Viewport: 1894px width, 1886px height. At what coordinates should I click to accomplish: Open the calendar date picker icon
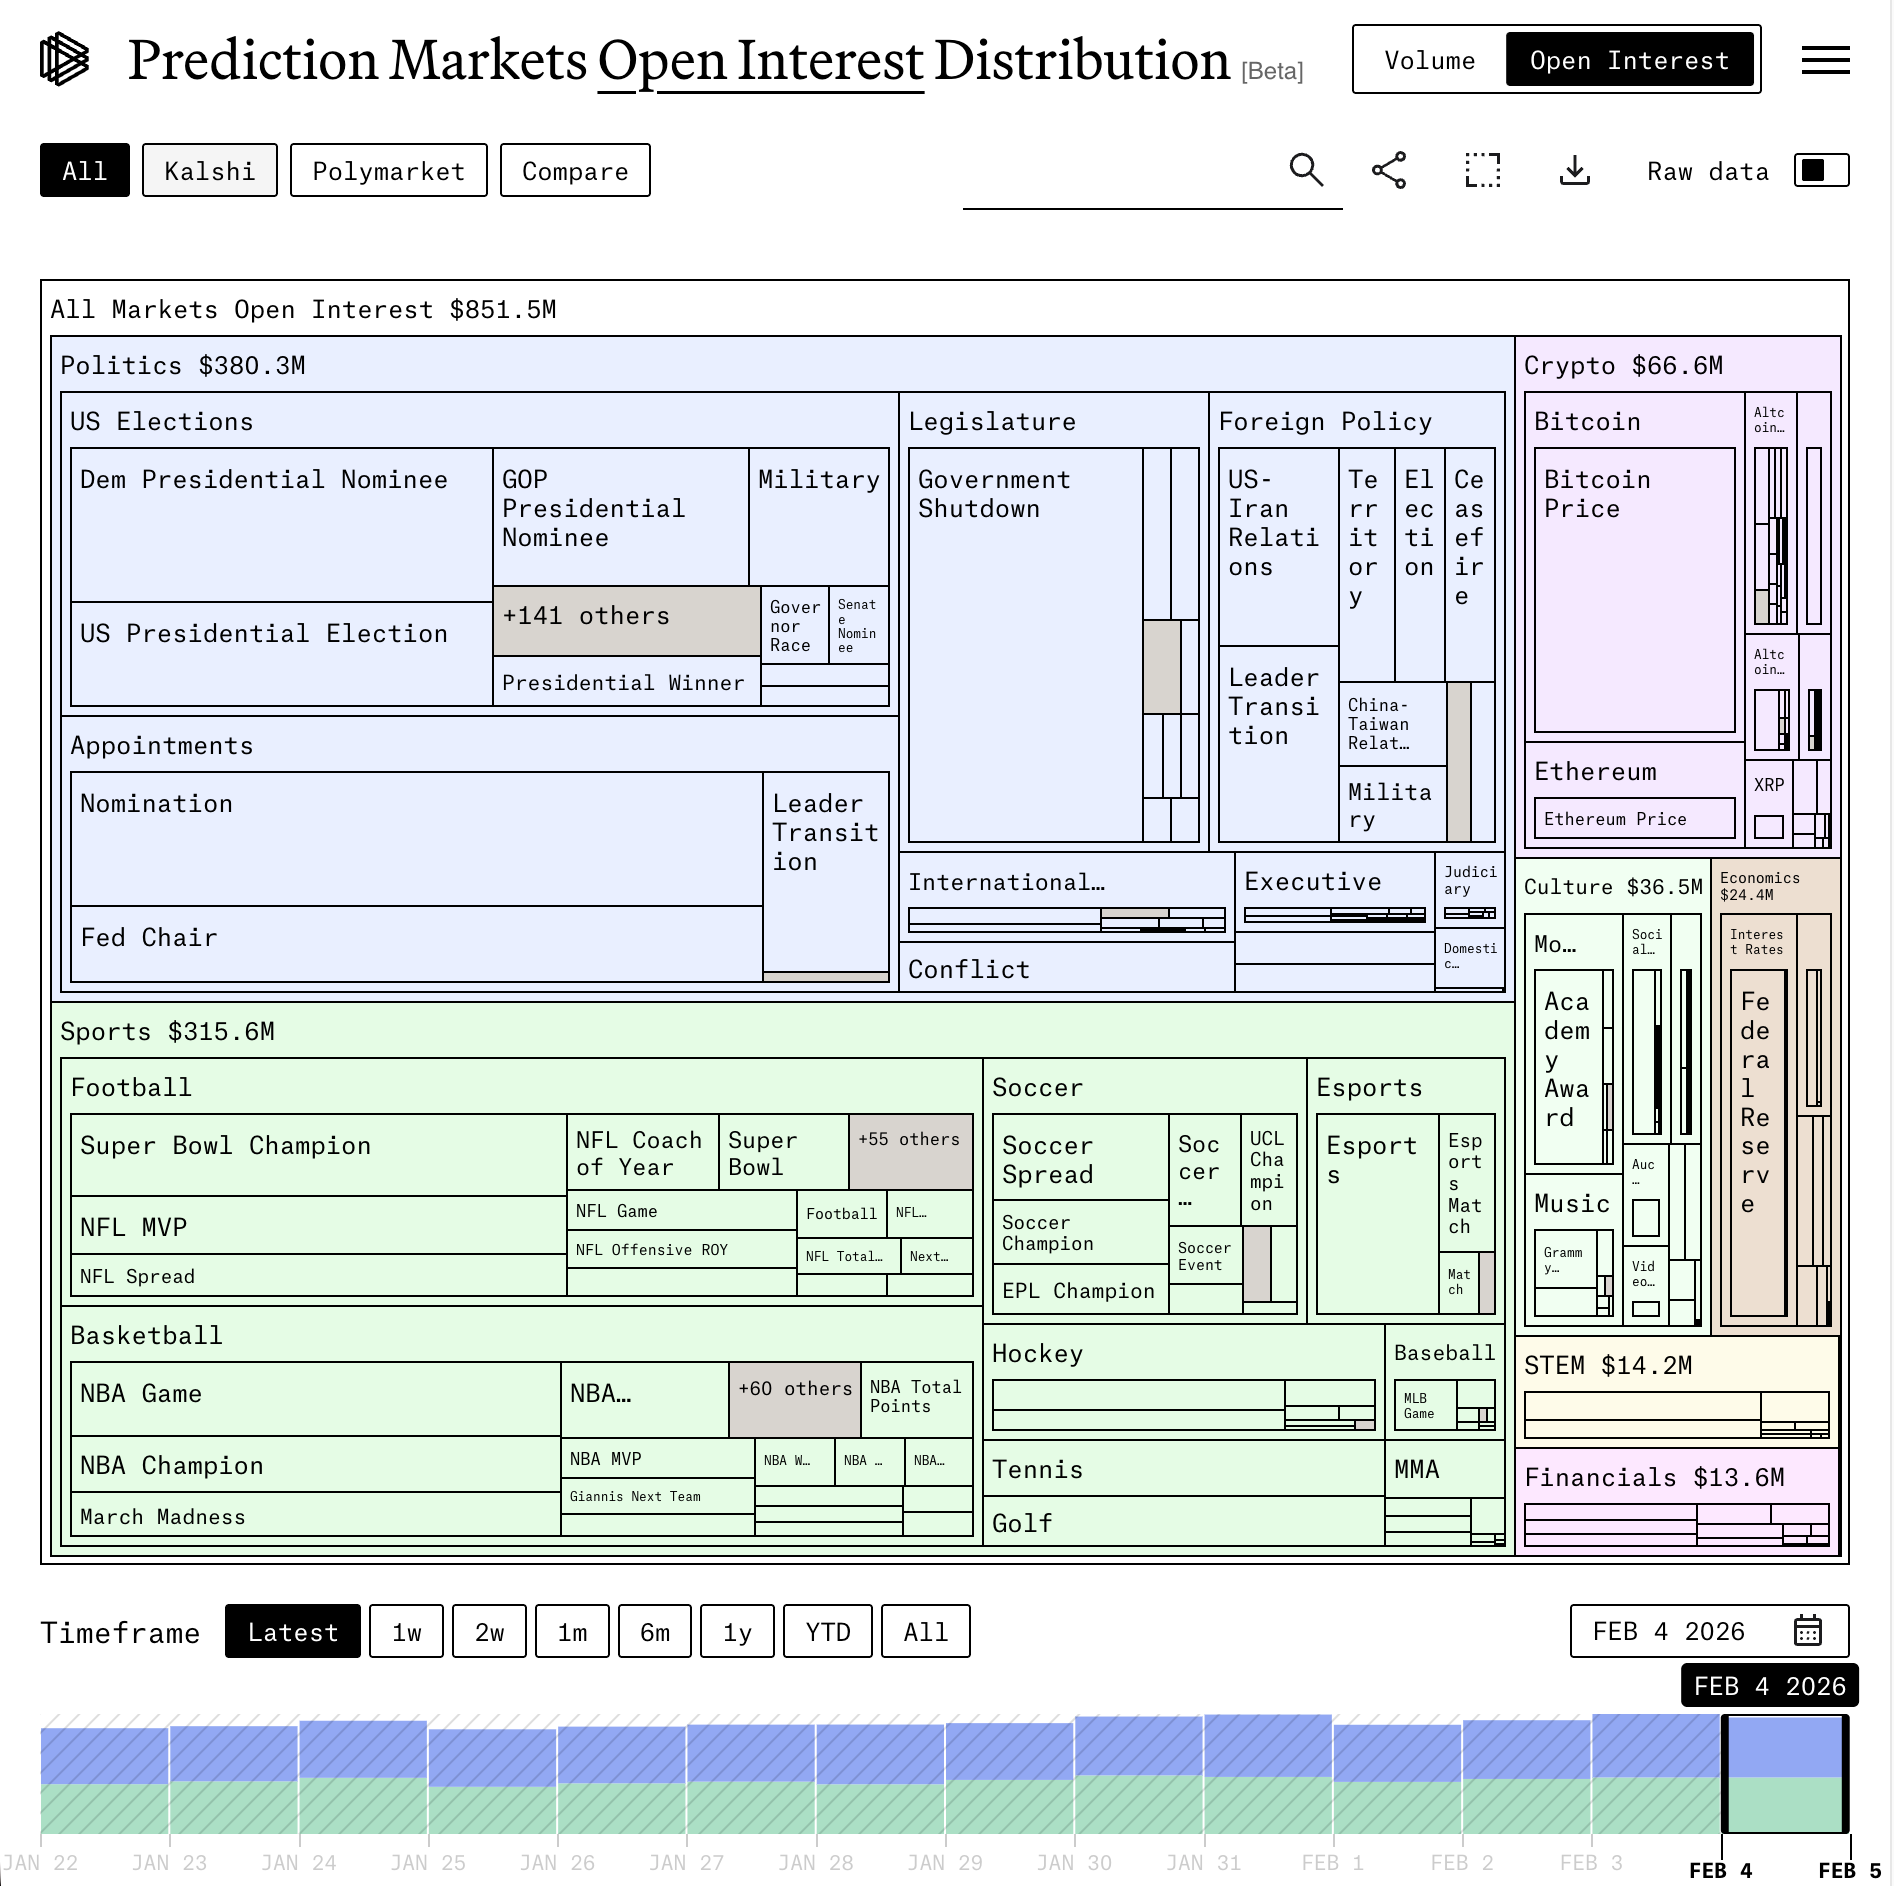(1807, 1631)
